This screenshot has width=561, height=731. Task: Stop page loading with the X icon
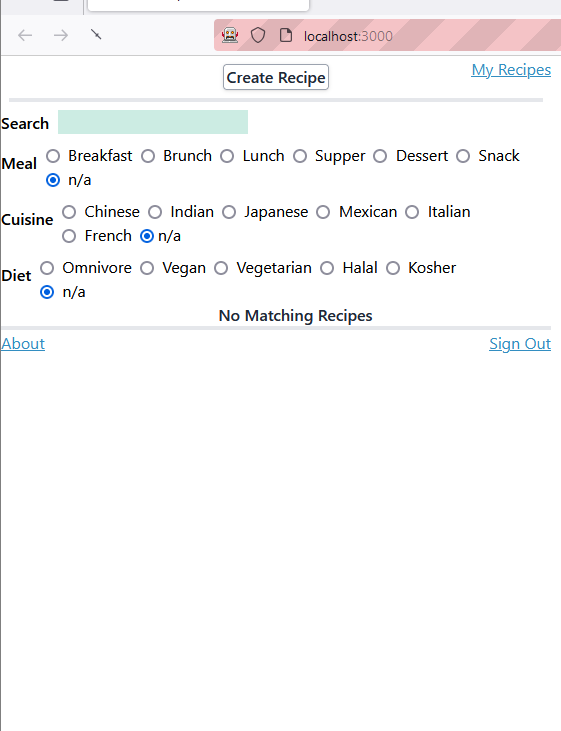pos(96,34)
